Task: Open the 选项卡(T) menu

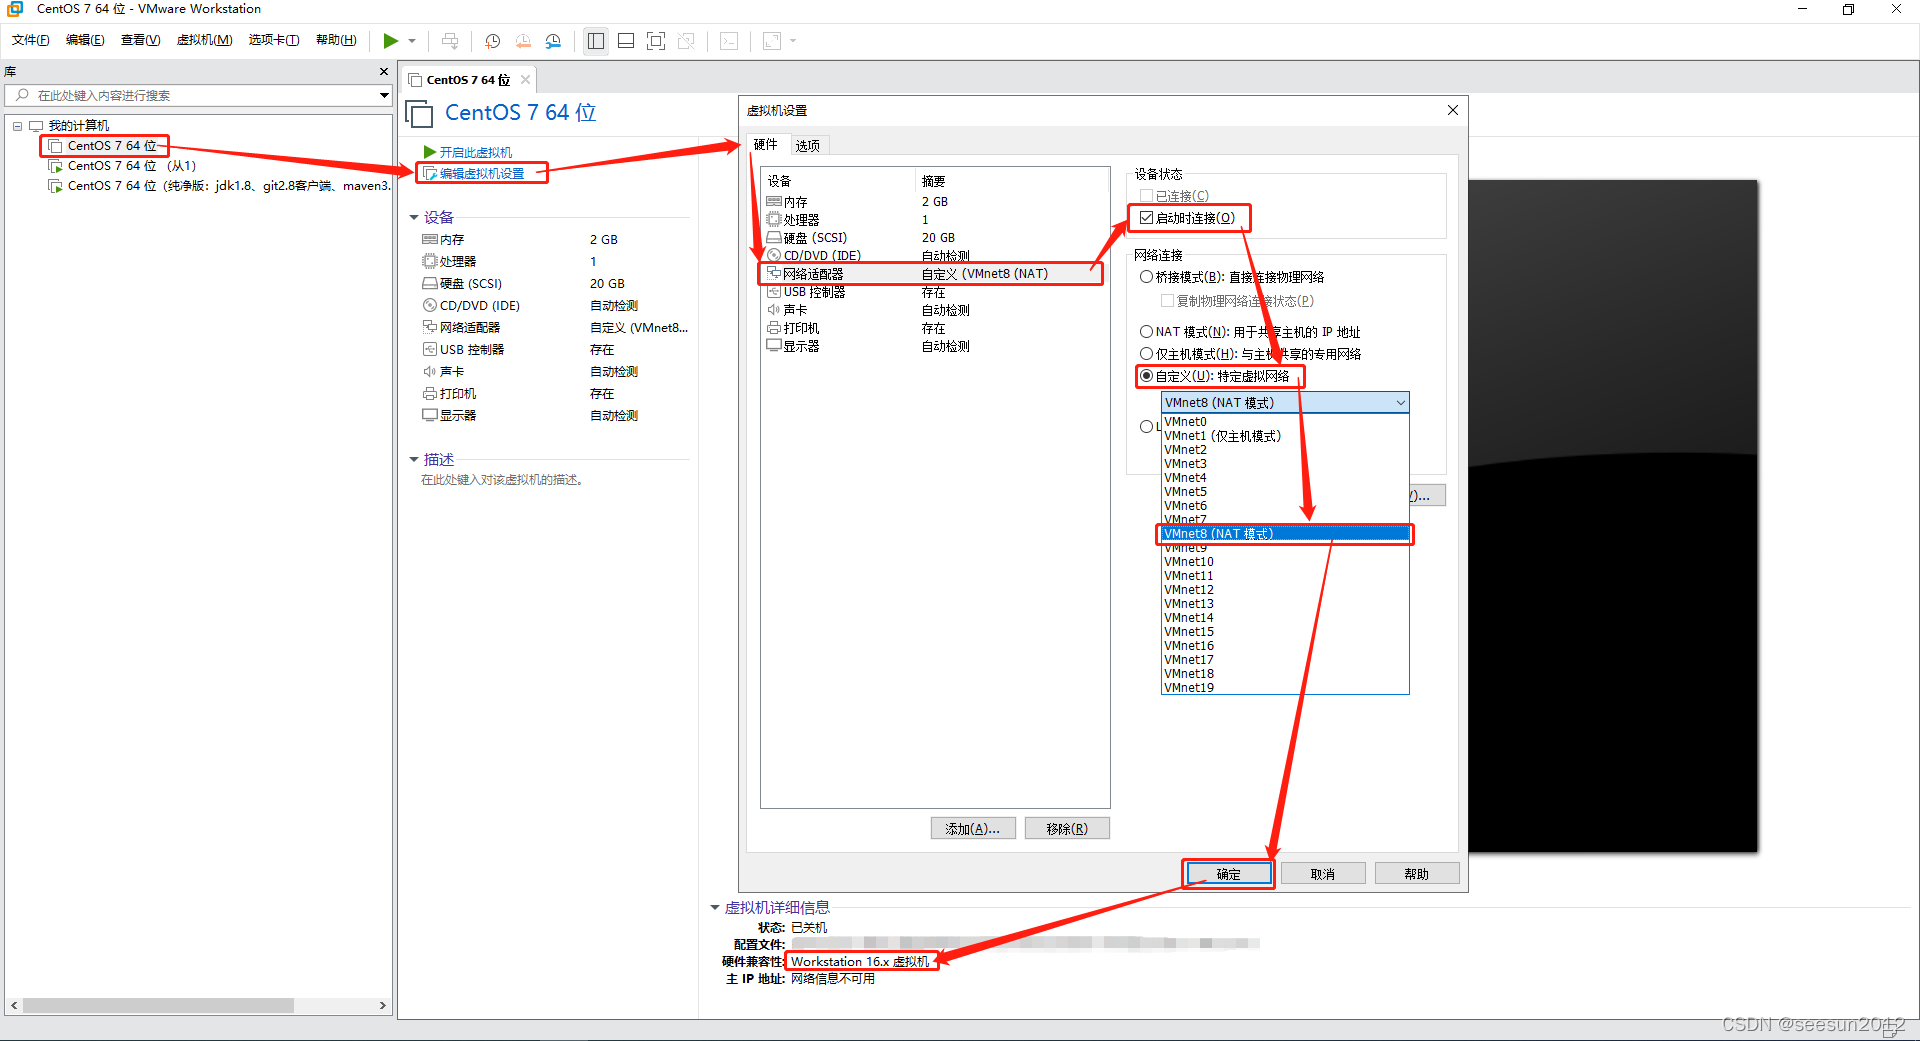Action: (274, 40)
